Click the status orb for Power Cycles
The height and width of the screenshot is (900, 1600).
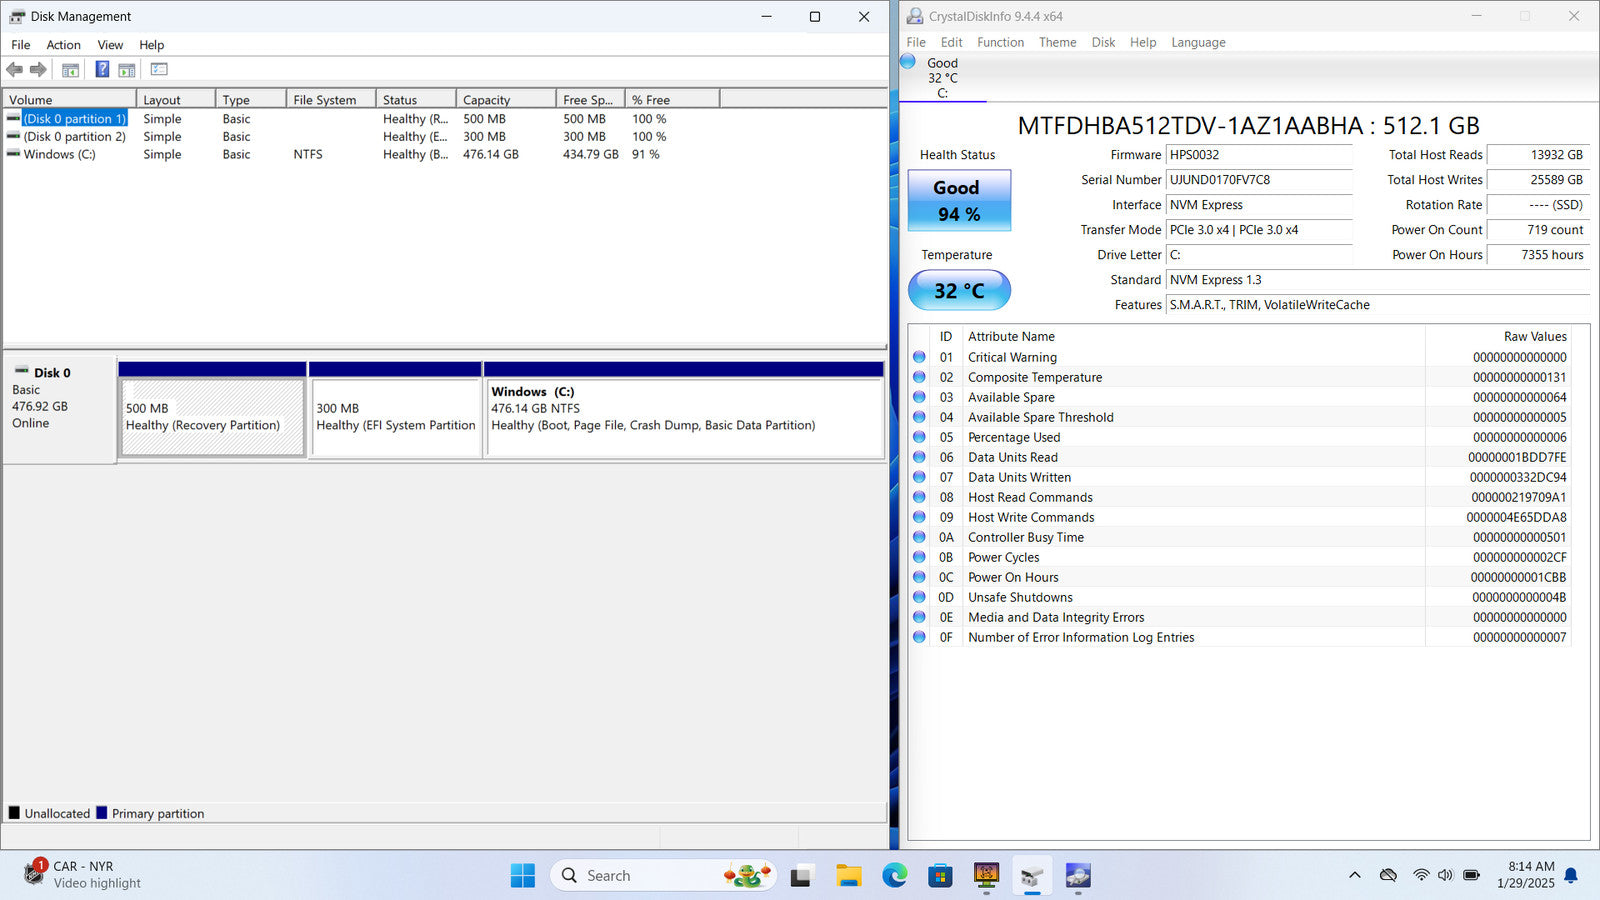pos(919,557)
